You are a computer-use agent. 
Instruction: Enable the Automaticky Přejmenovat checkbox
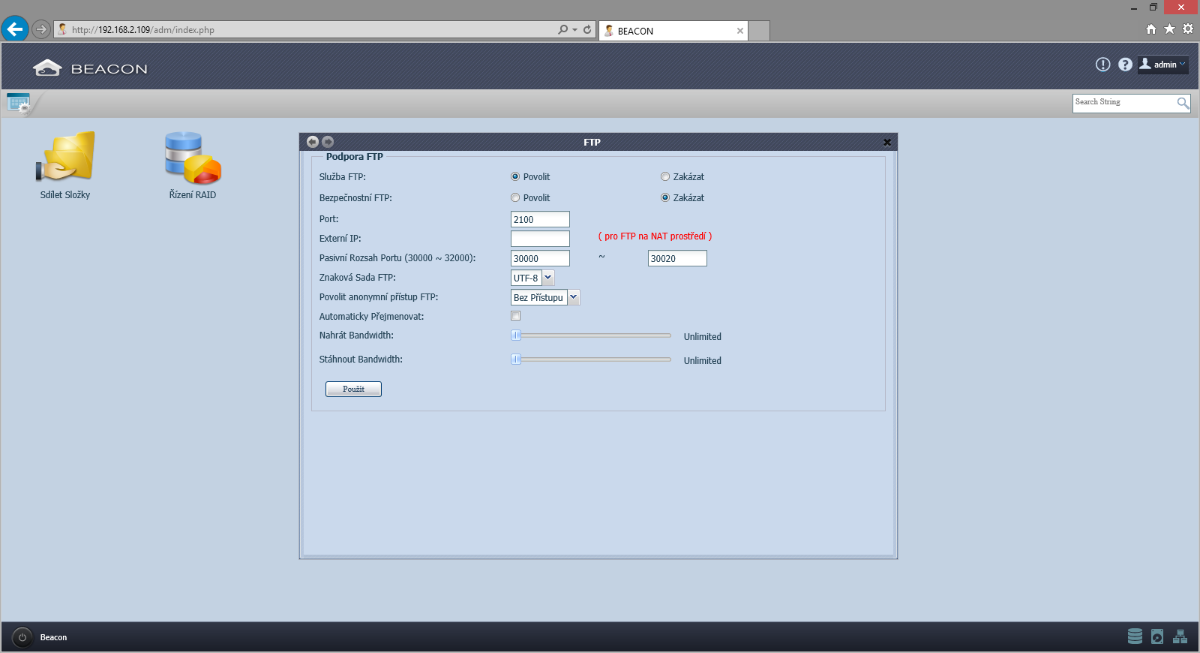516,316
